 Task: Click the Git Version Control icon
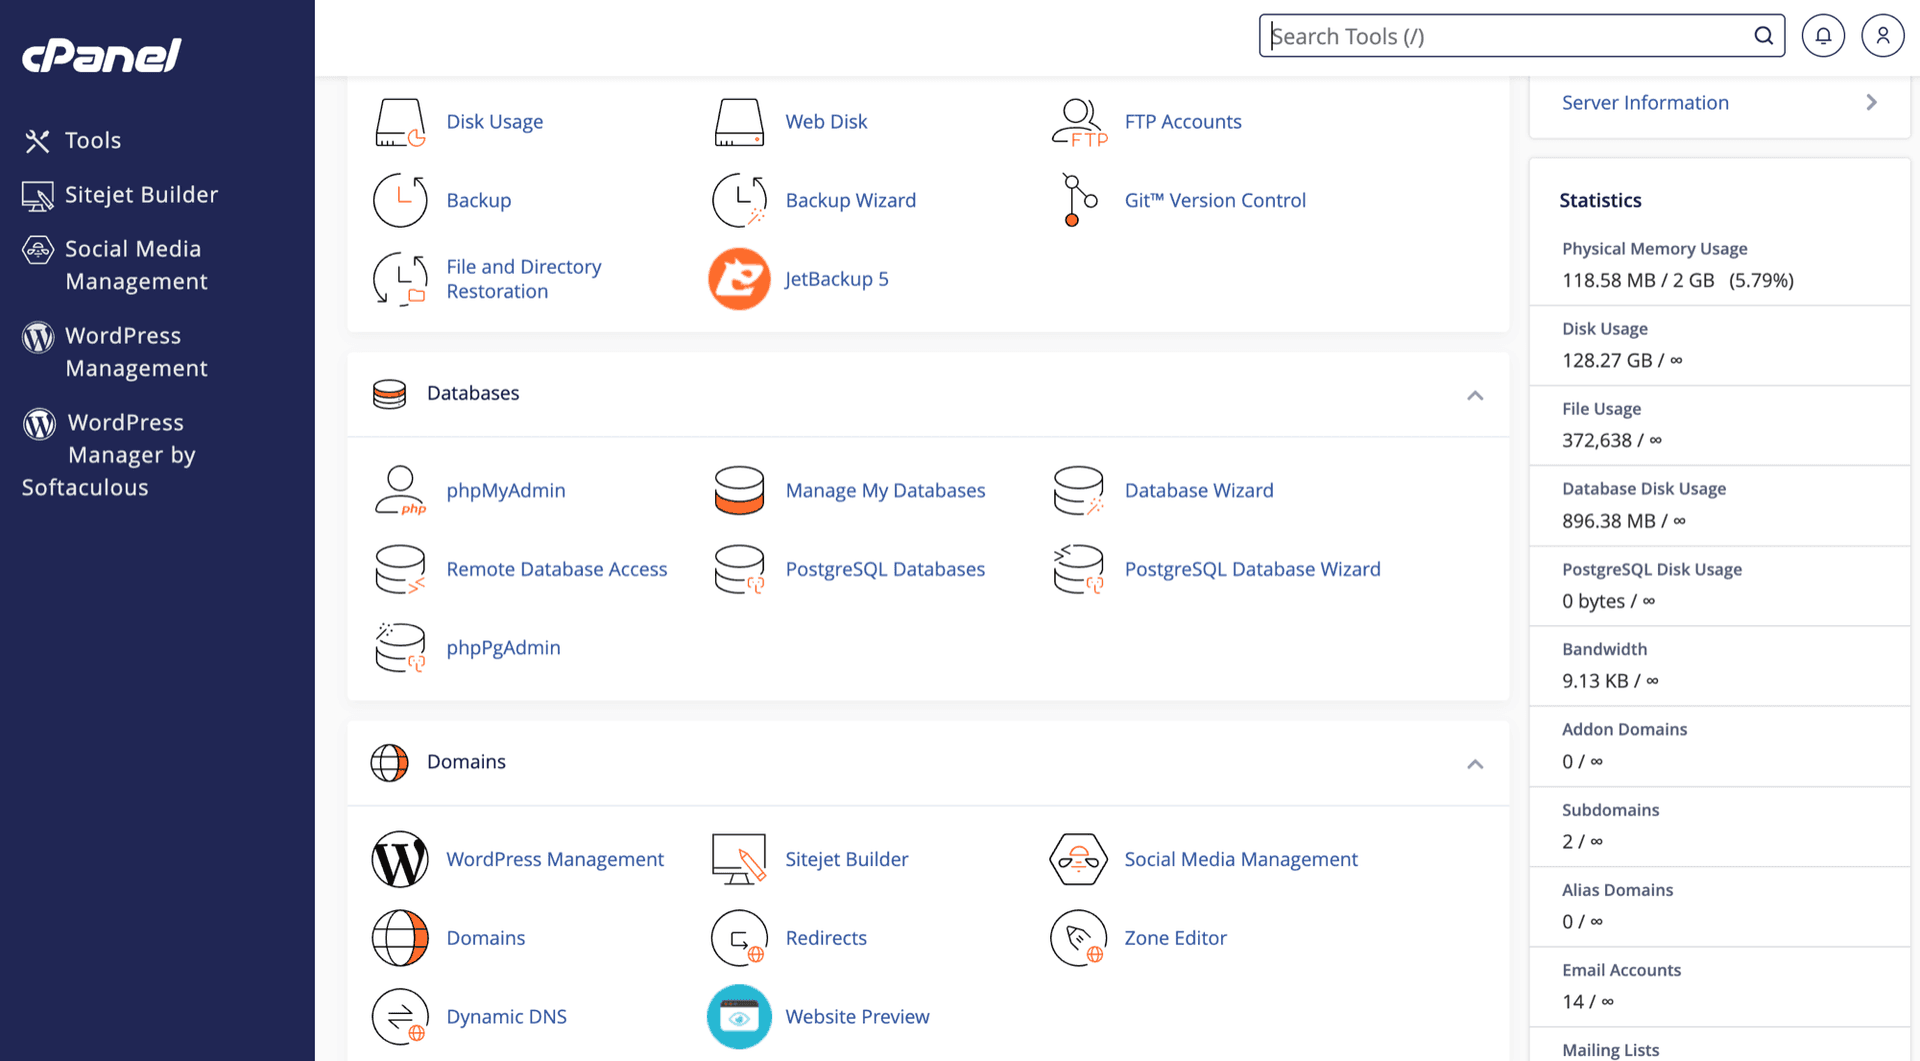point(1079,200)
